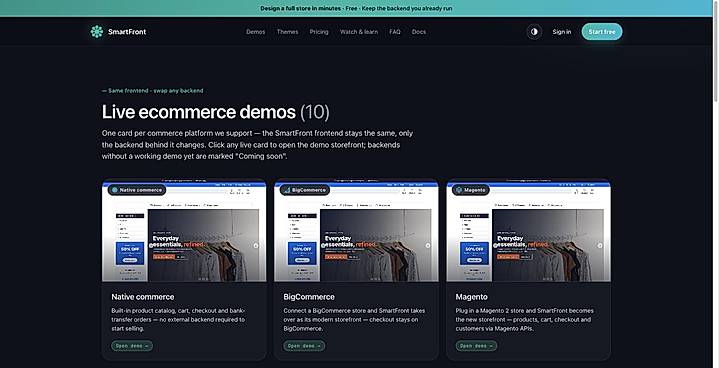Open the Magento demo button
719x368 pixels.
tap(476, 346)
